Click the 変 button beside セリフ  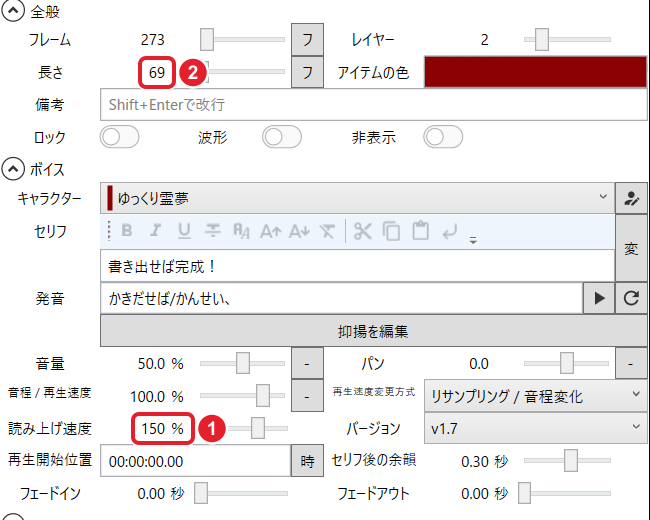631,248
